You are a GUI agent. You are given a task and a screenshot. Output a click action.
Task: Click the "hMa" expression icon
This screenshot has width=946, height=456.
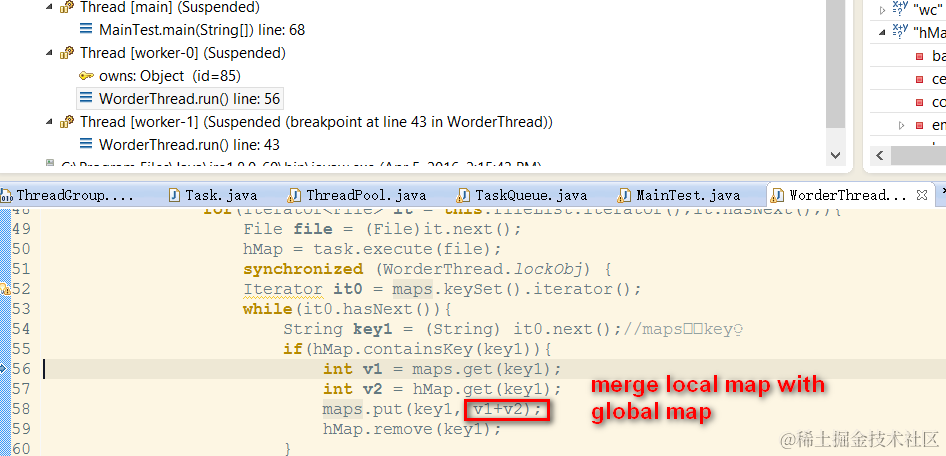(900, 32)
